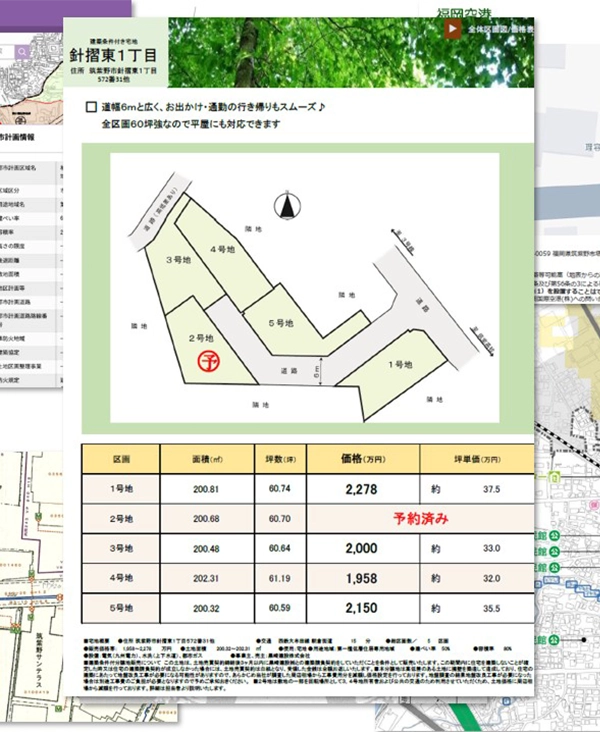Click the north compass arrow symbol

(287, 206)
